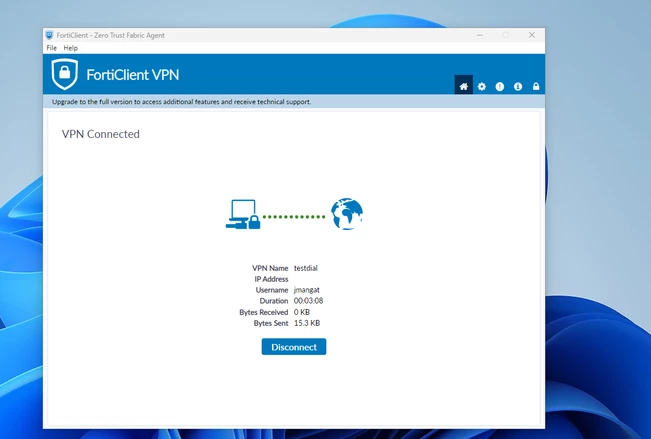Click the Bytes Sent label

click(x=271, y=323)
